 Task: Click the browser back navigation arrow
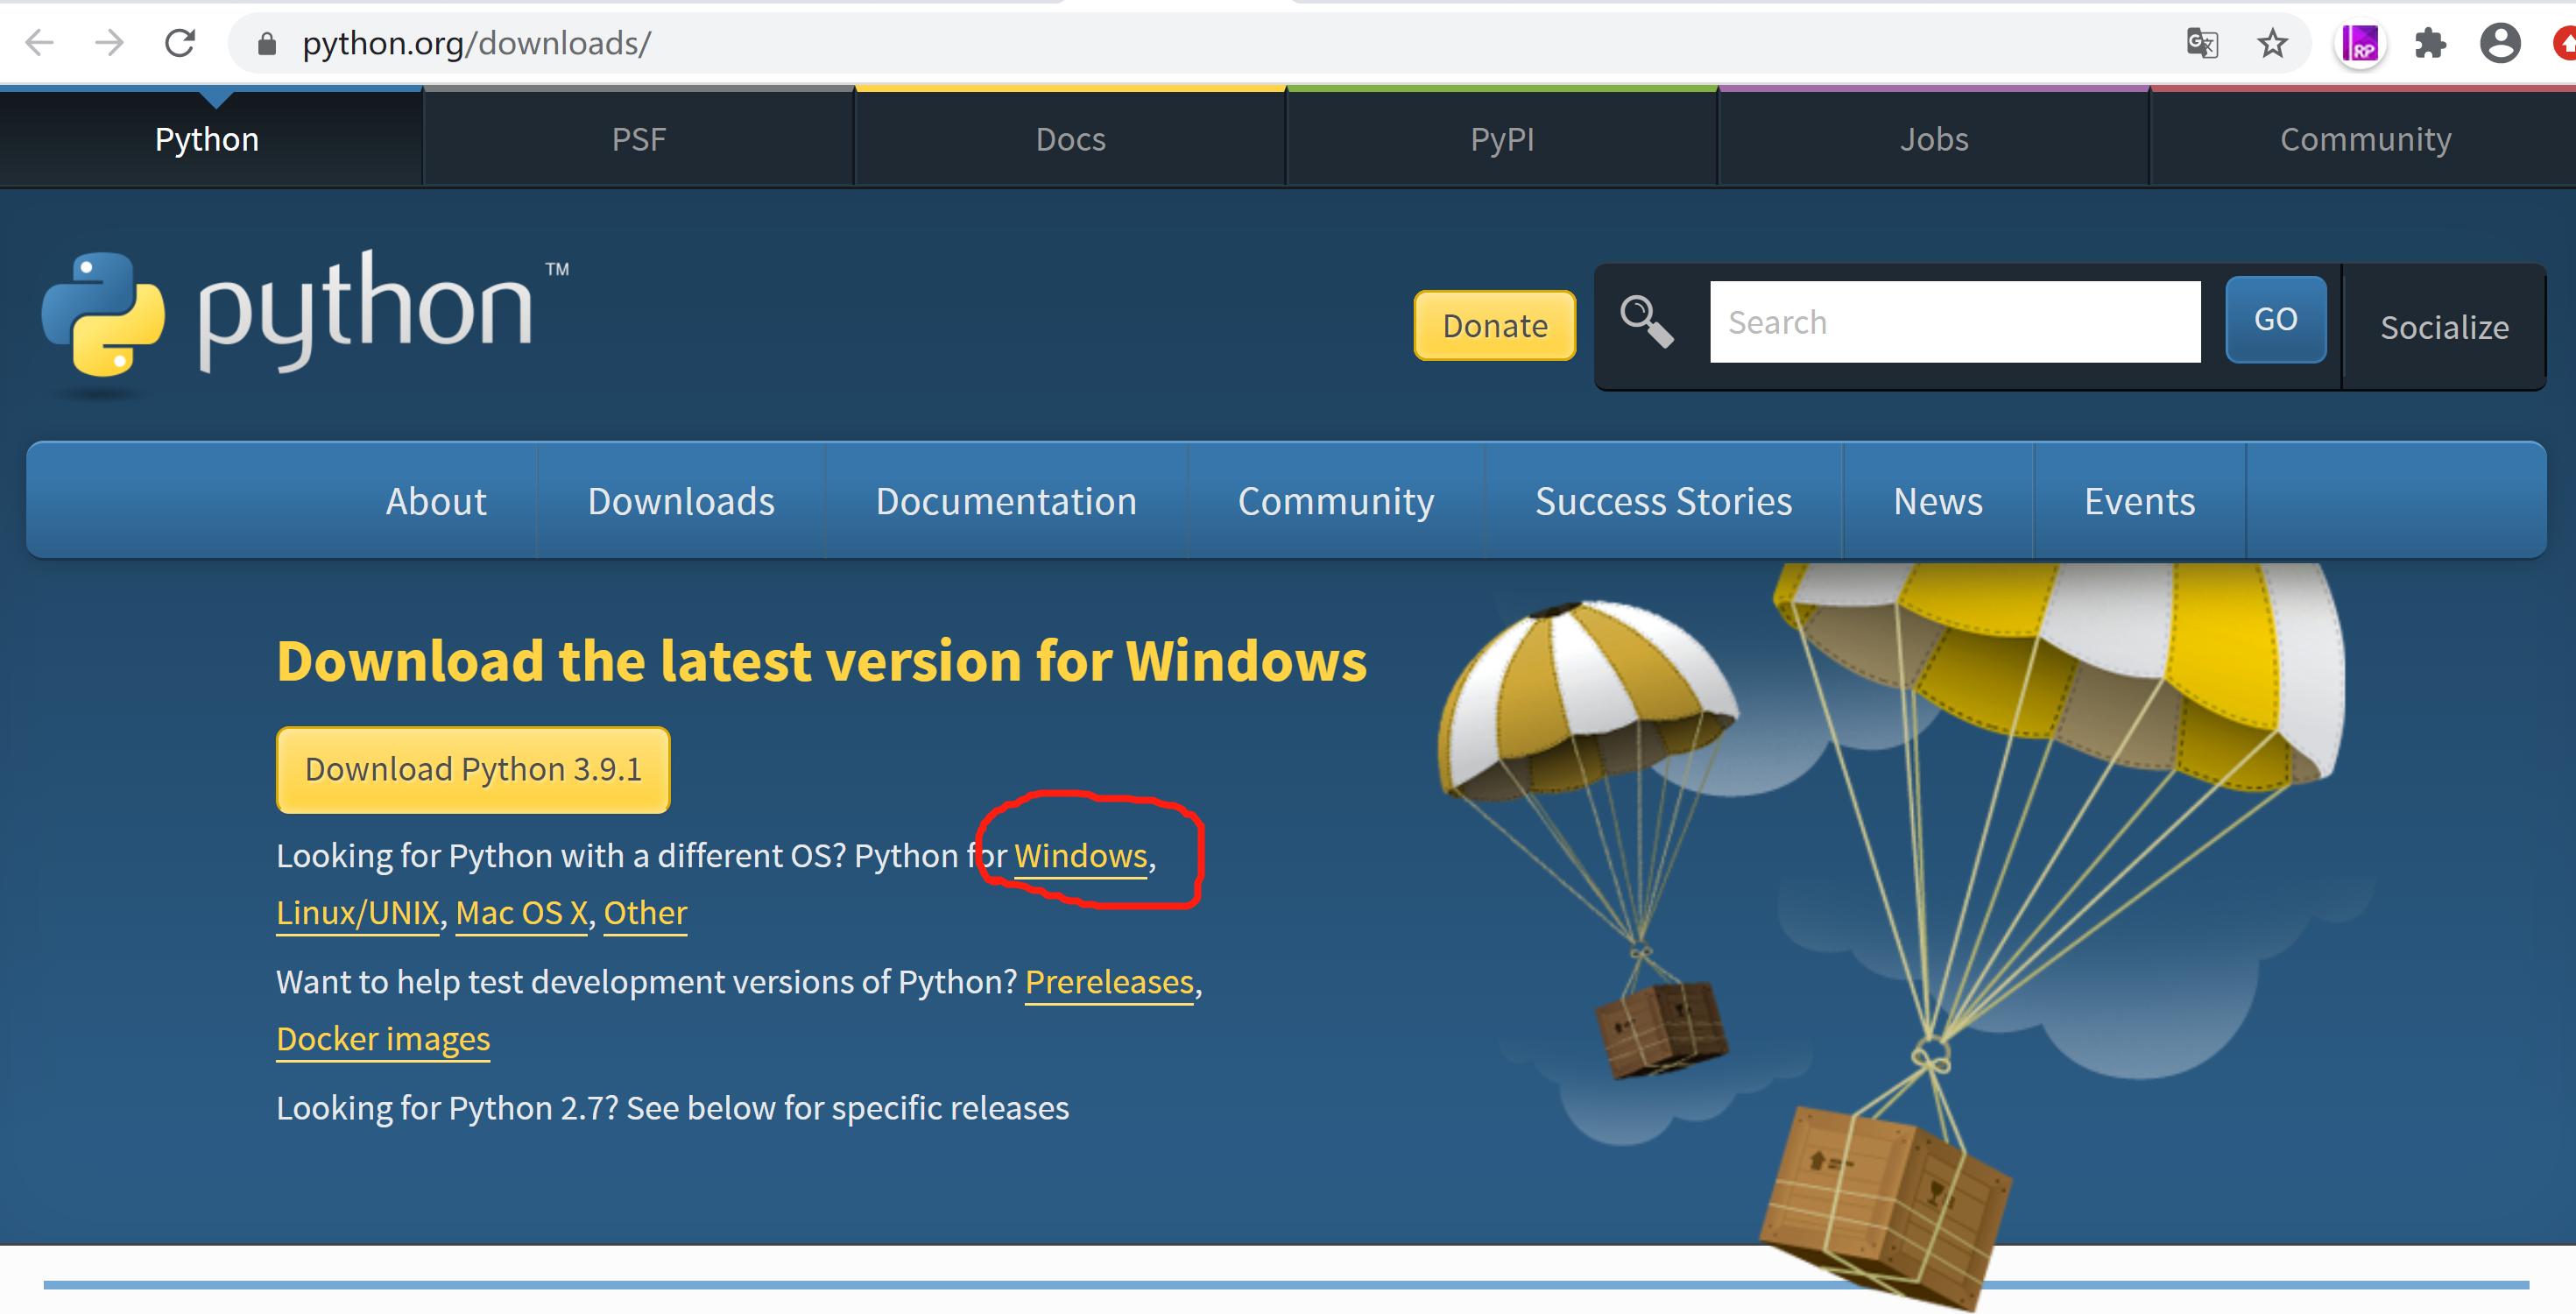(x=38, y=42)
